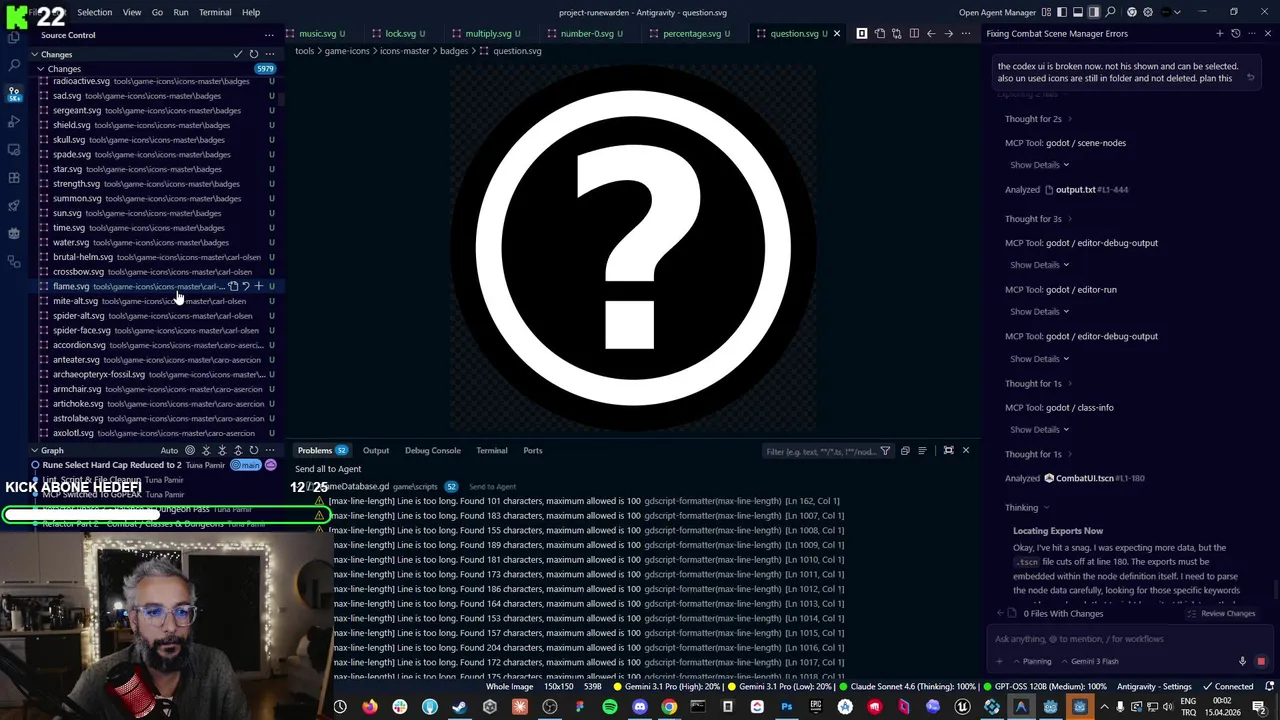
Task: Show Details for godot / editor-run tool
Action: (1039, 312)
